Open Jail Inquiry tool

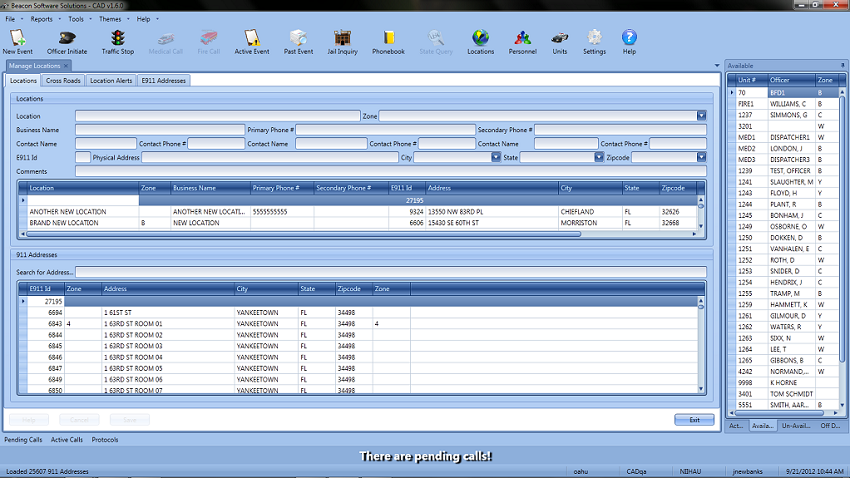pyautogui.click(x=341, y=38)
